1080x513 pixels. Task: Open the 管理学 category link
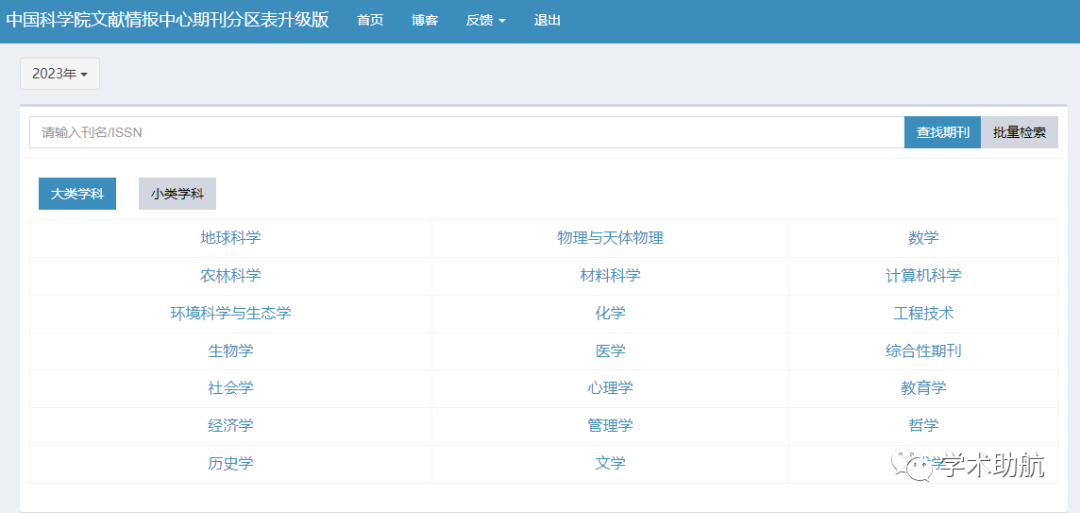point(610,426)
